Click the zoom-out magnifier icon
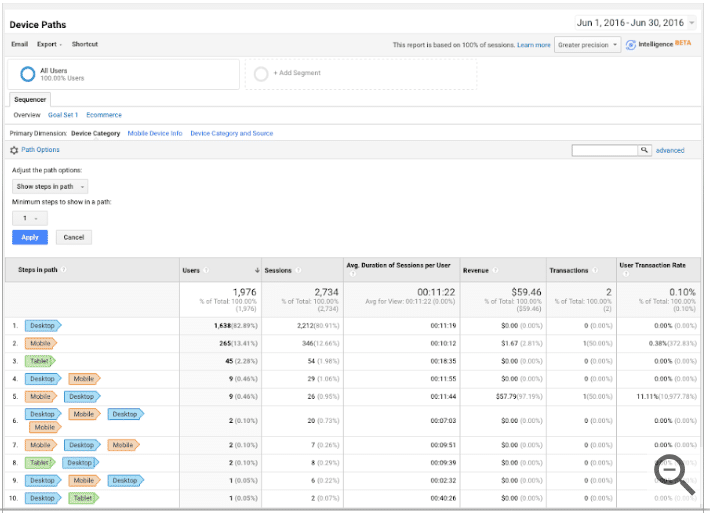 (x=674, y=474)
